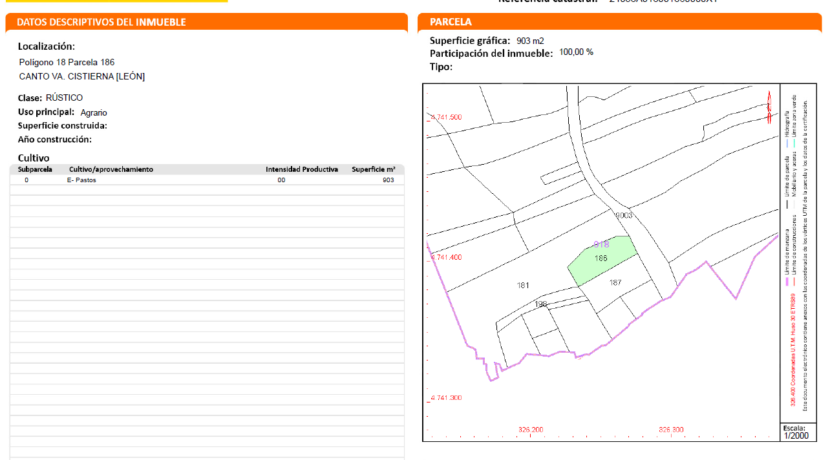
Task: Click parcel 187 label on the map
Action: tap(615, 283)
